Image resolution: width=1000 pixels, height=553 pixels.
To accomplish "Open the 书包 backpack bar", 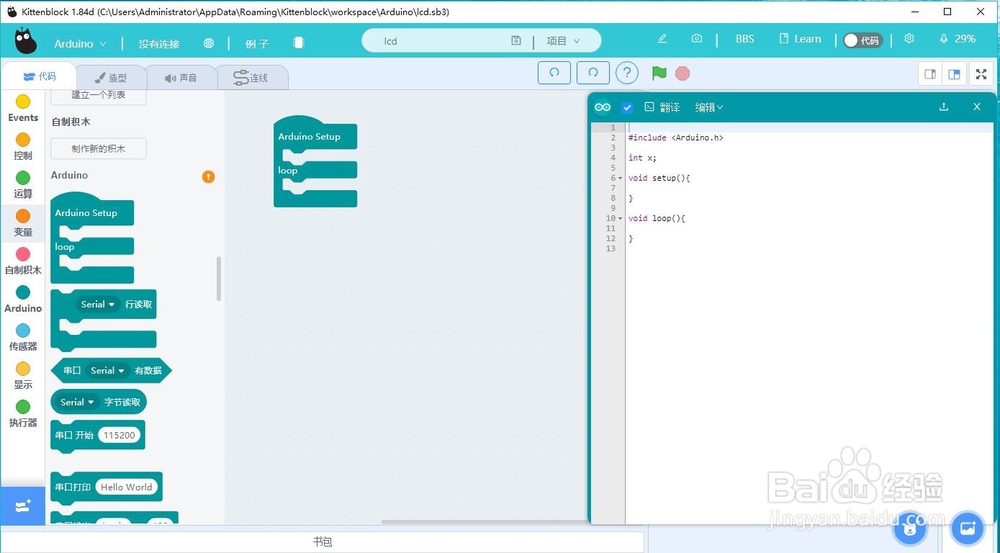I will coord(323,542).
